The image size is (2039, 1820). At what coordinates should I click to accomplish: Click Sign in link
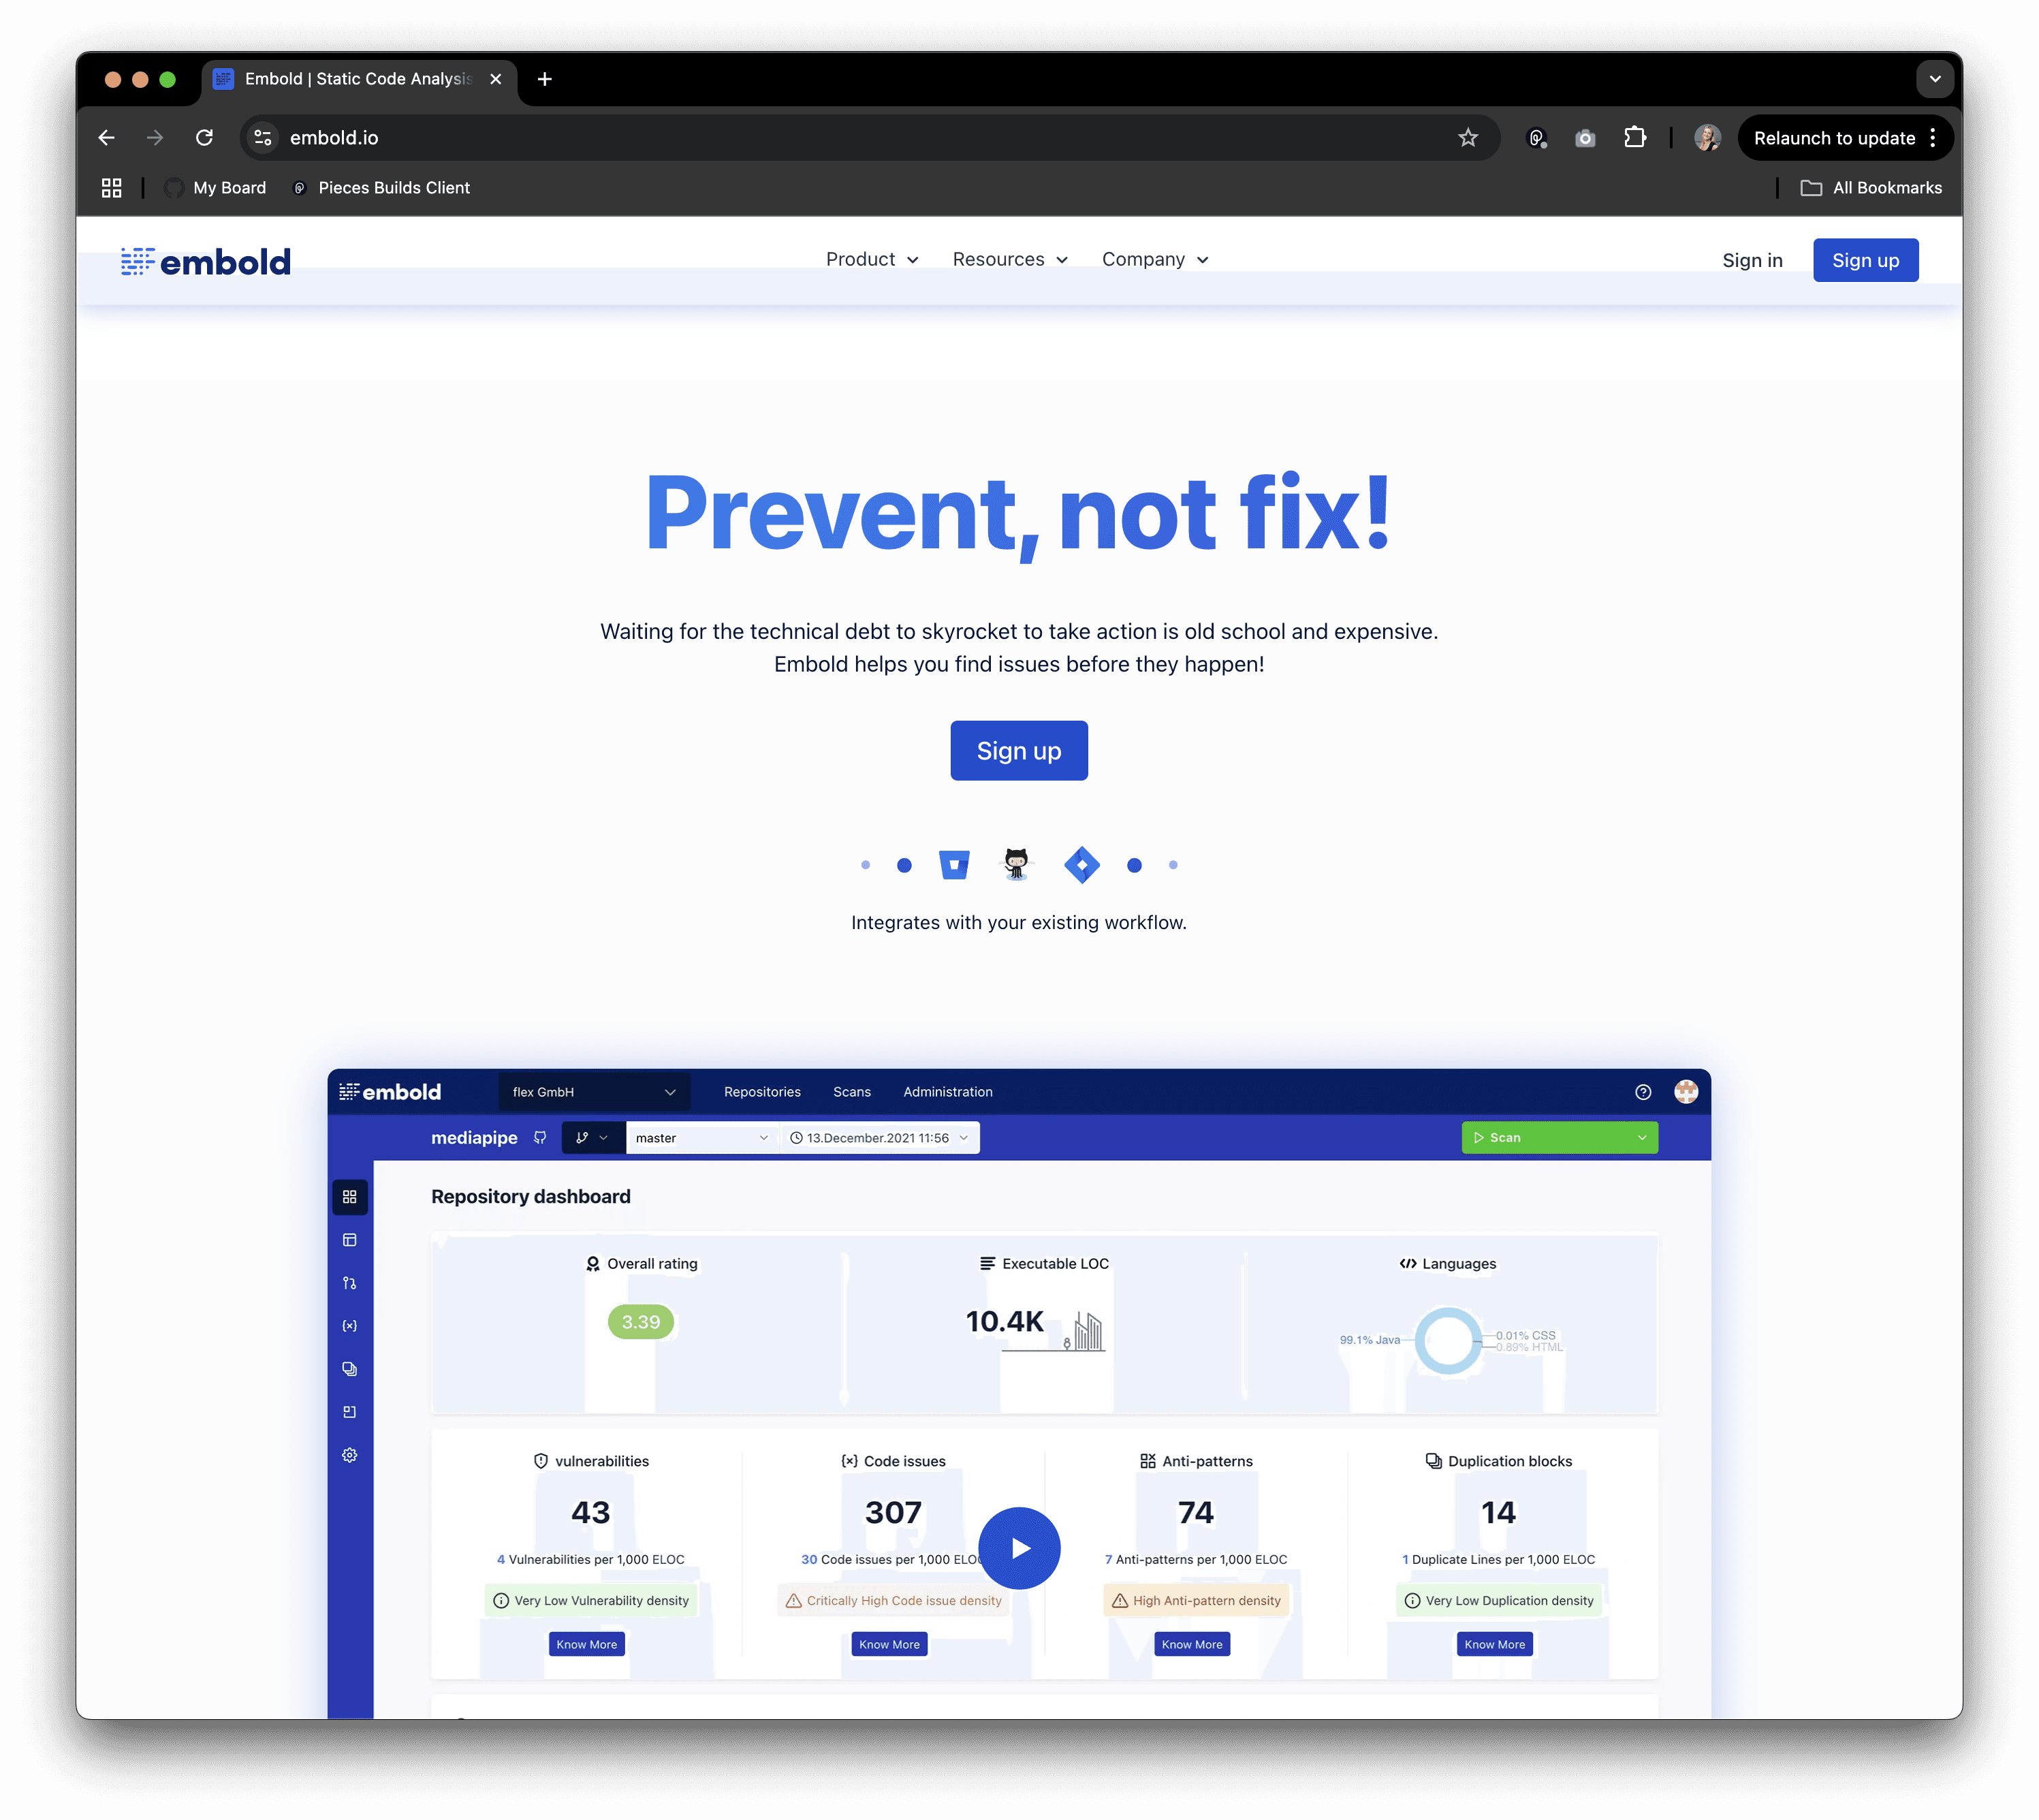pos(1752,260)
